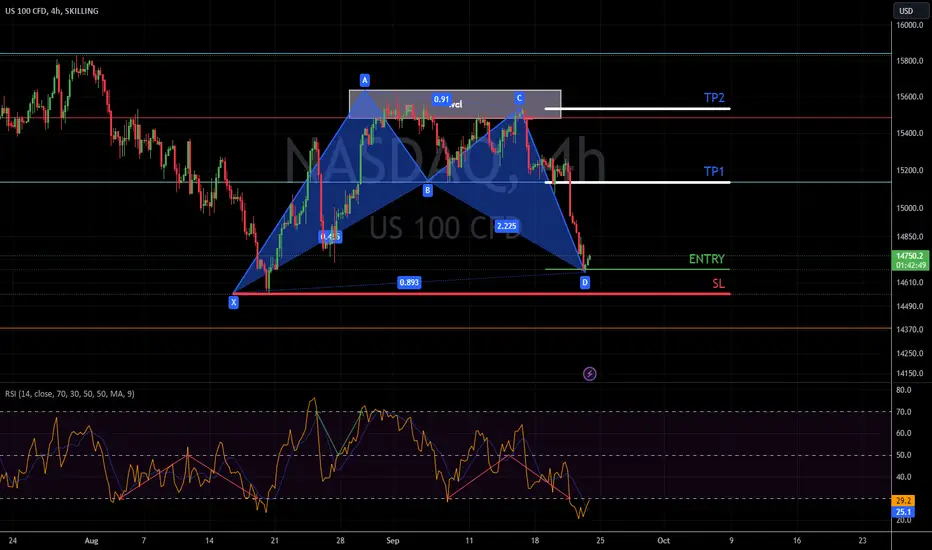Click the Aug label on time axis
932x550 pixels.
point(91,540)
